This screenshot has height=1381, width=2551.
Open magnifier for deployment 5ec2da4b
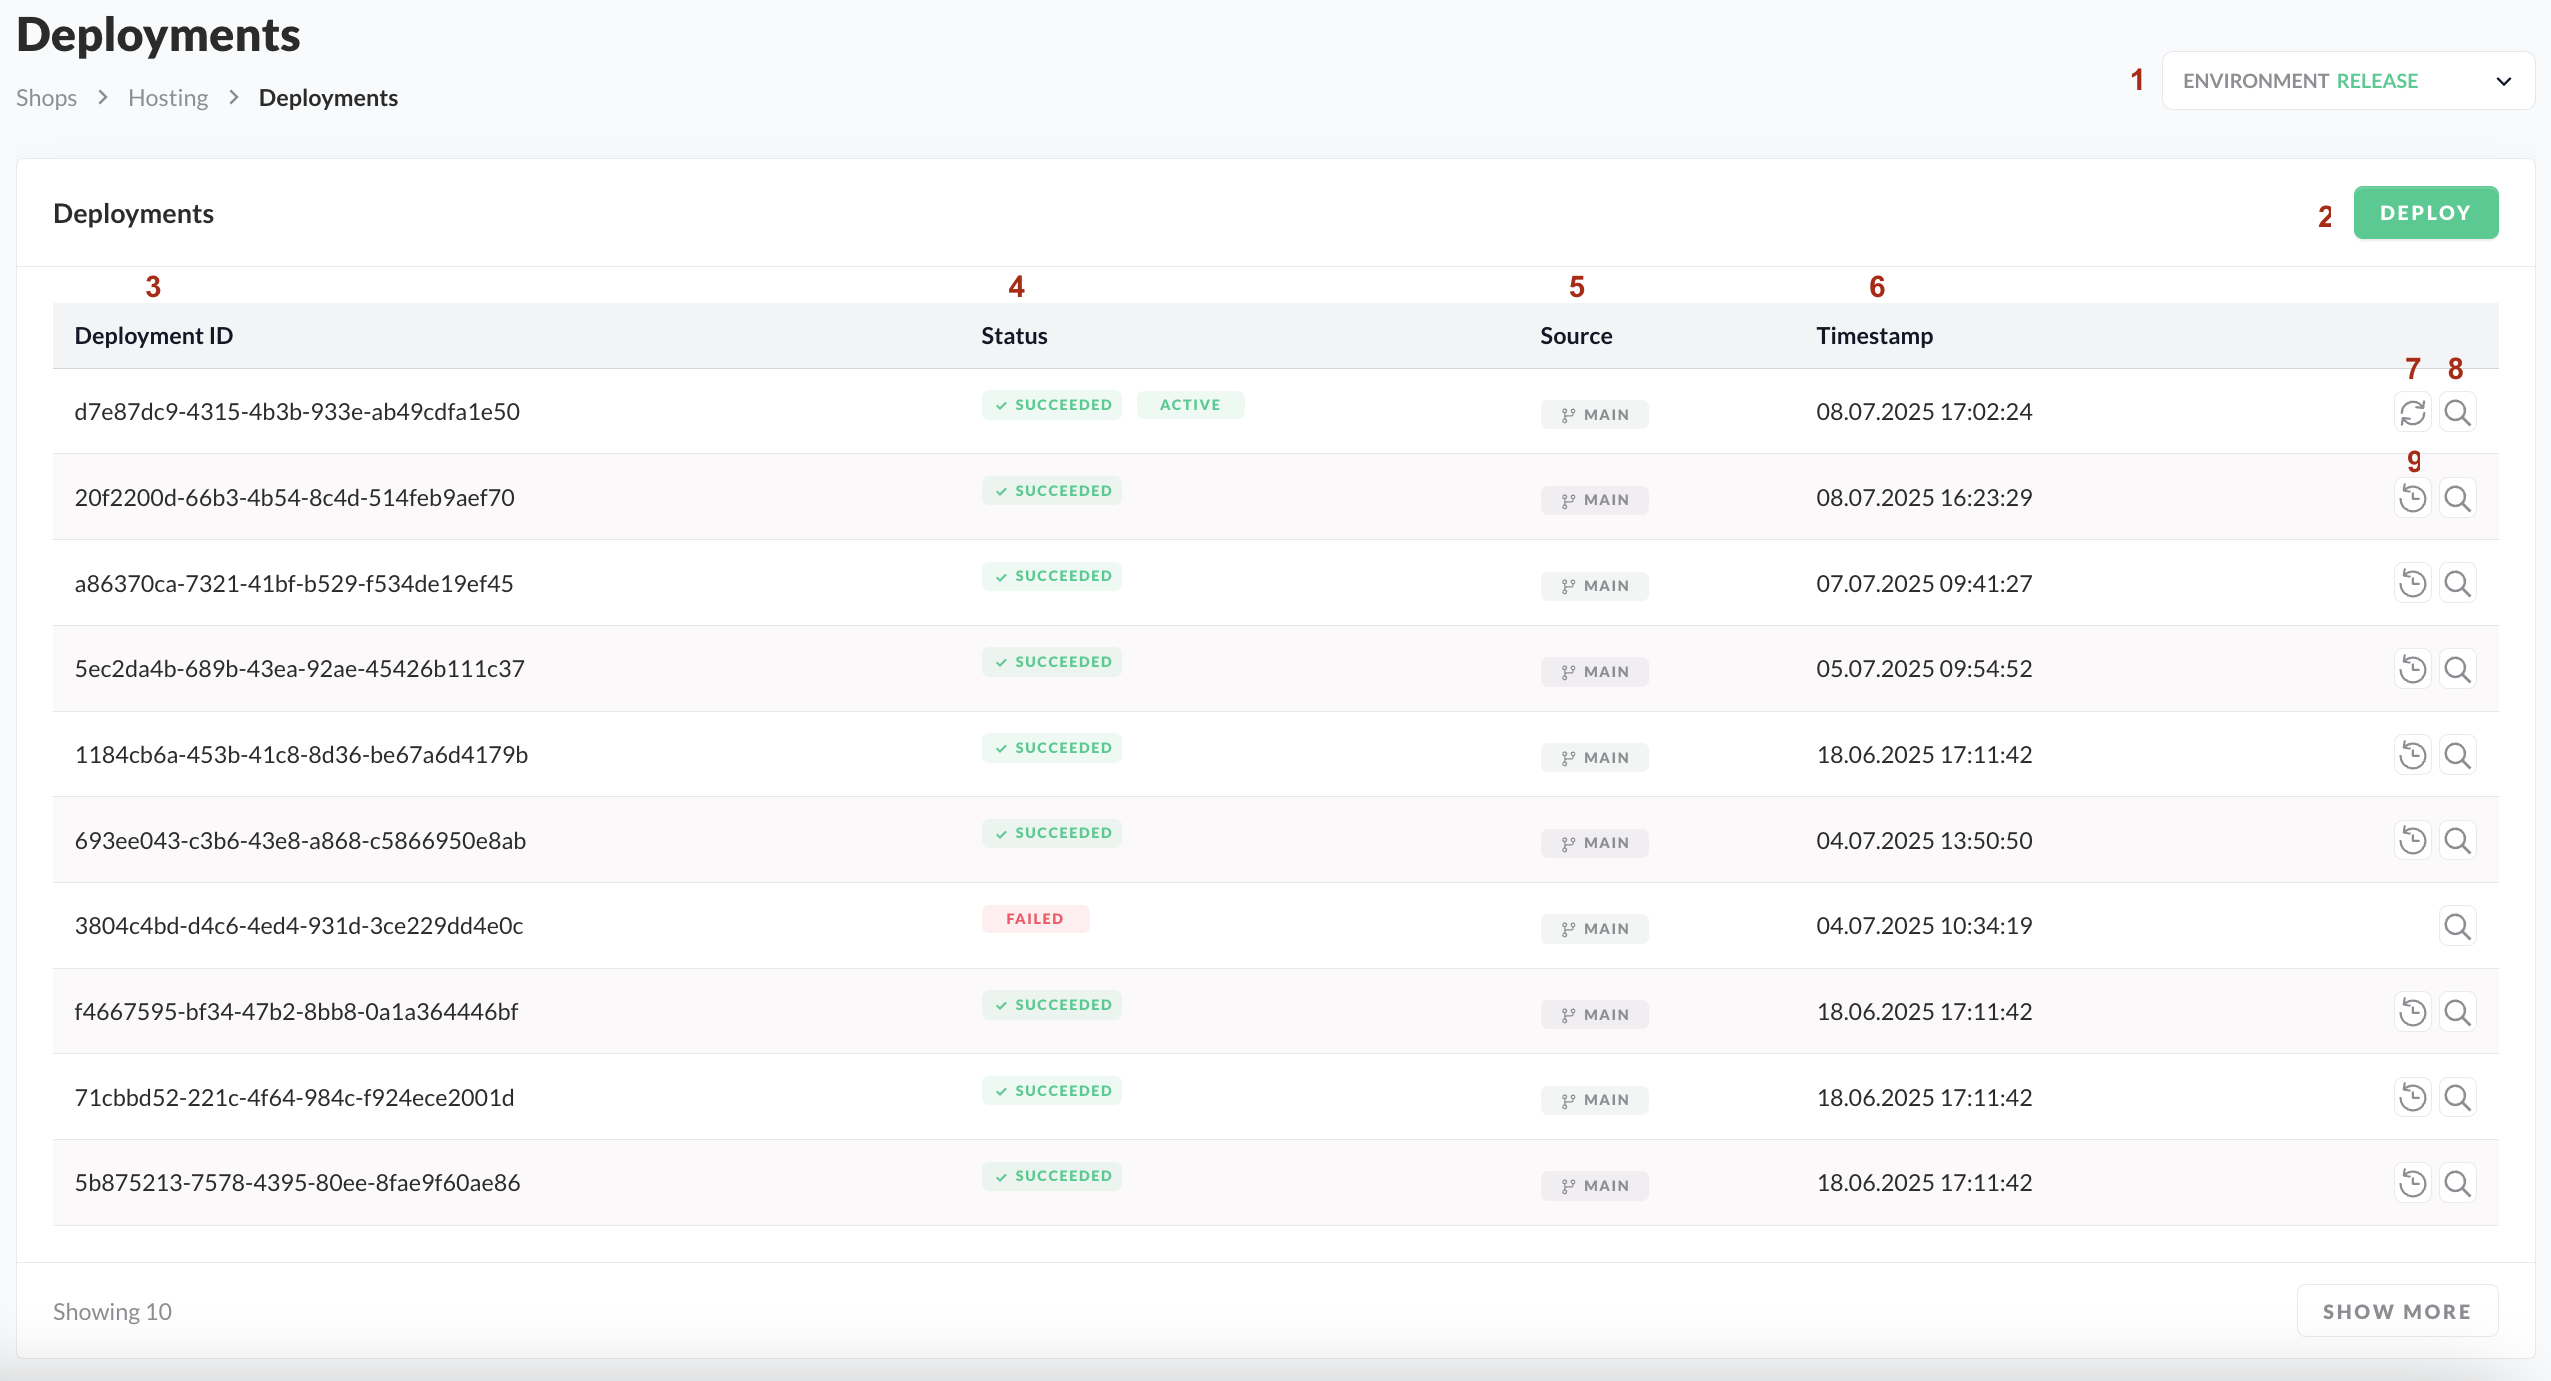(2457, 669)
